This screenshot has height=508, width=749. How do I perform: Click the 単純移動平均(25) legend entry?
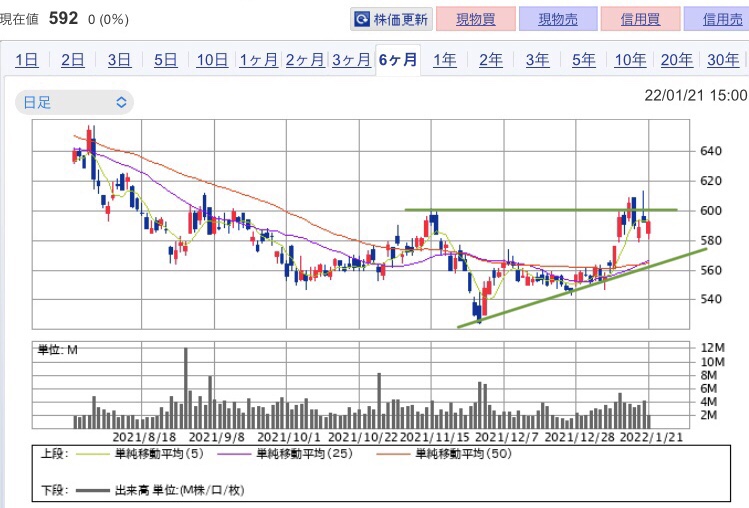point(285,454)
